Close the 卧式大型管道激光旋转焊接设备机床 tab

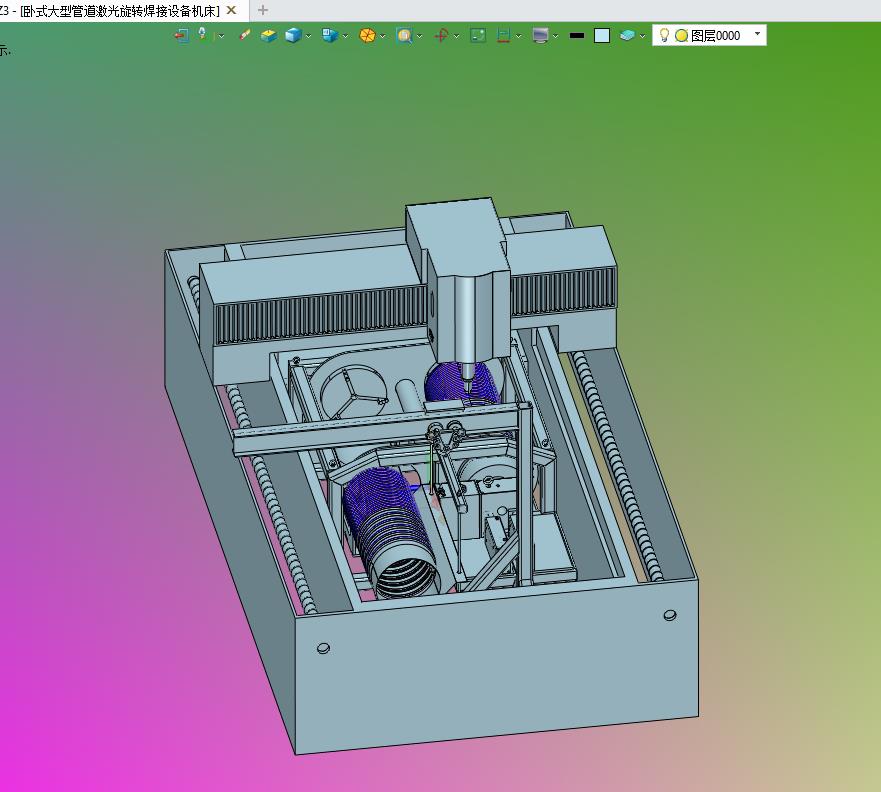pyautogui.click(x=231, y=10)
